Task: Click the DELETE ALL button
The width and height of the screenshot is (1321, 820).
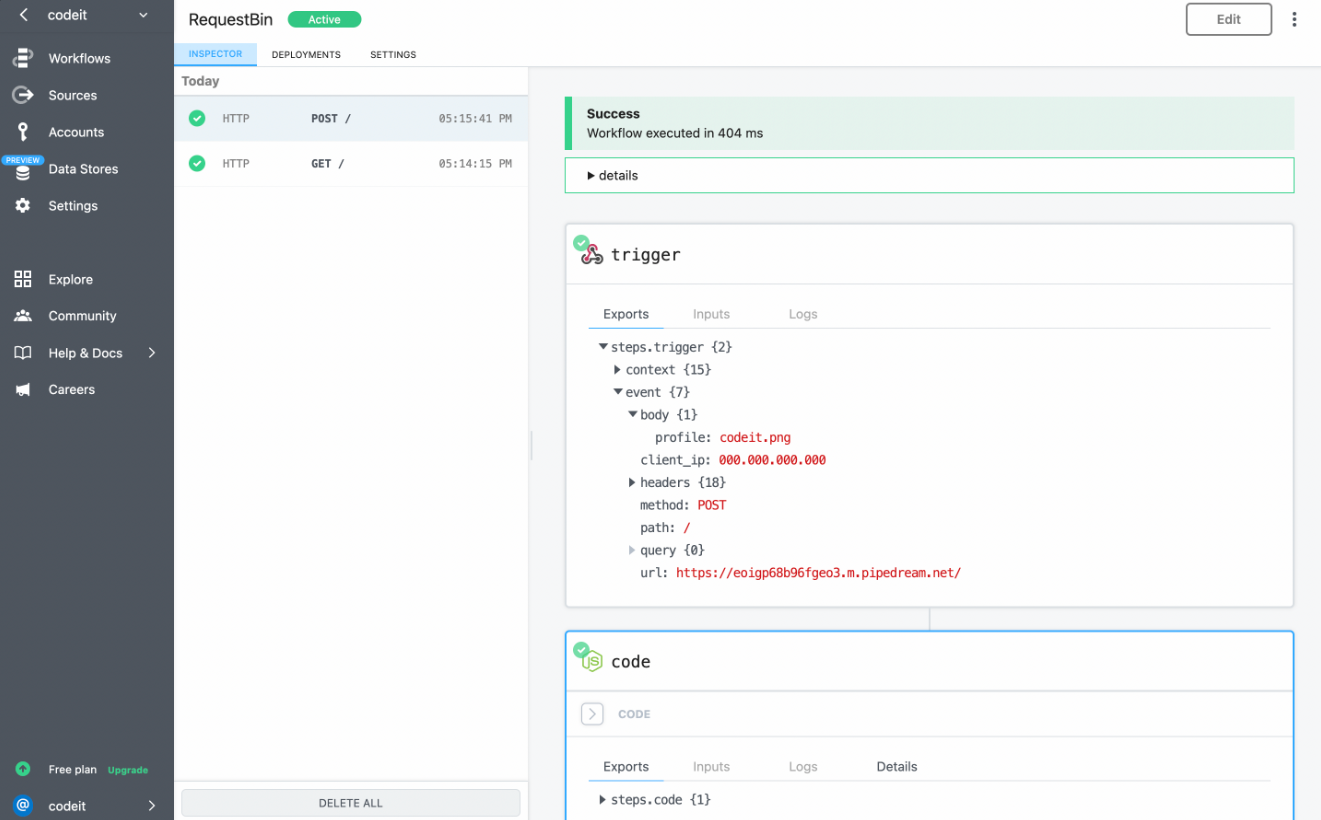Action: tap(351, 803)
